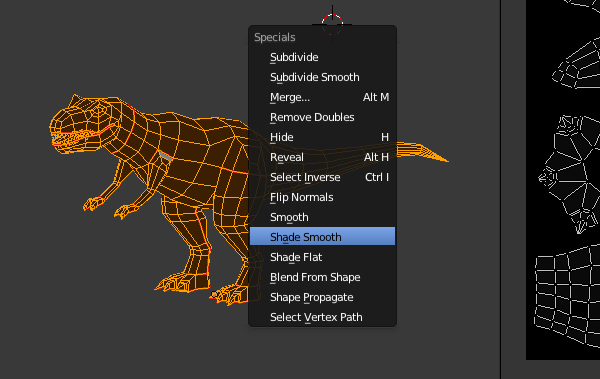This screenshot has width=600, height=379.
Task: Select Subdivide Smooth menu entry
Action: (322, 77)
